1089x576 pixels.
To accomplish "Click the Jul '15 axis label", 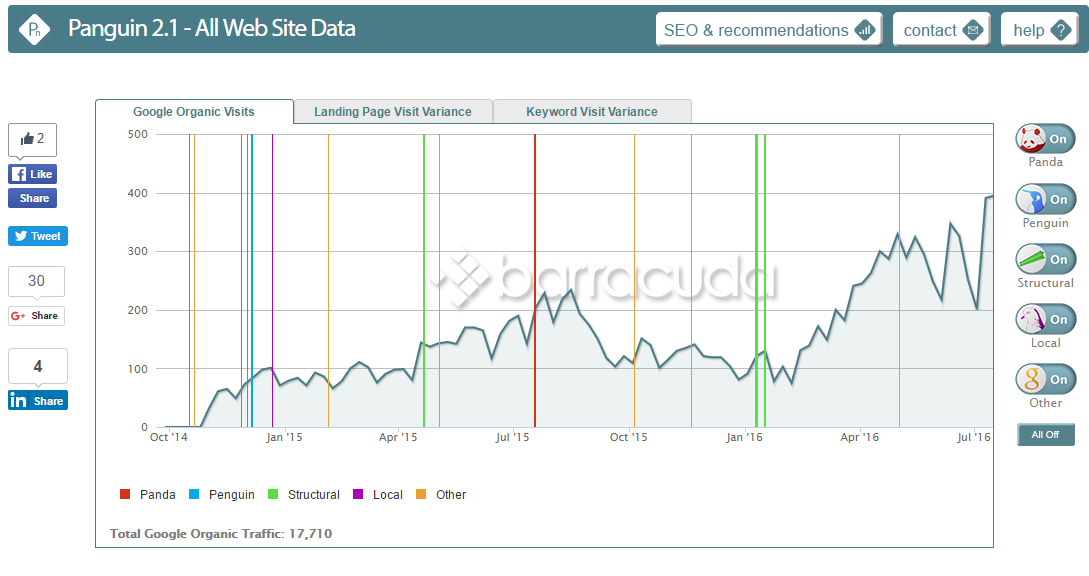I will click(x=512, y=437).
